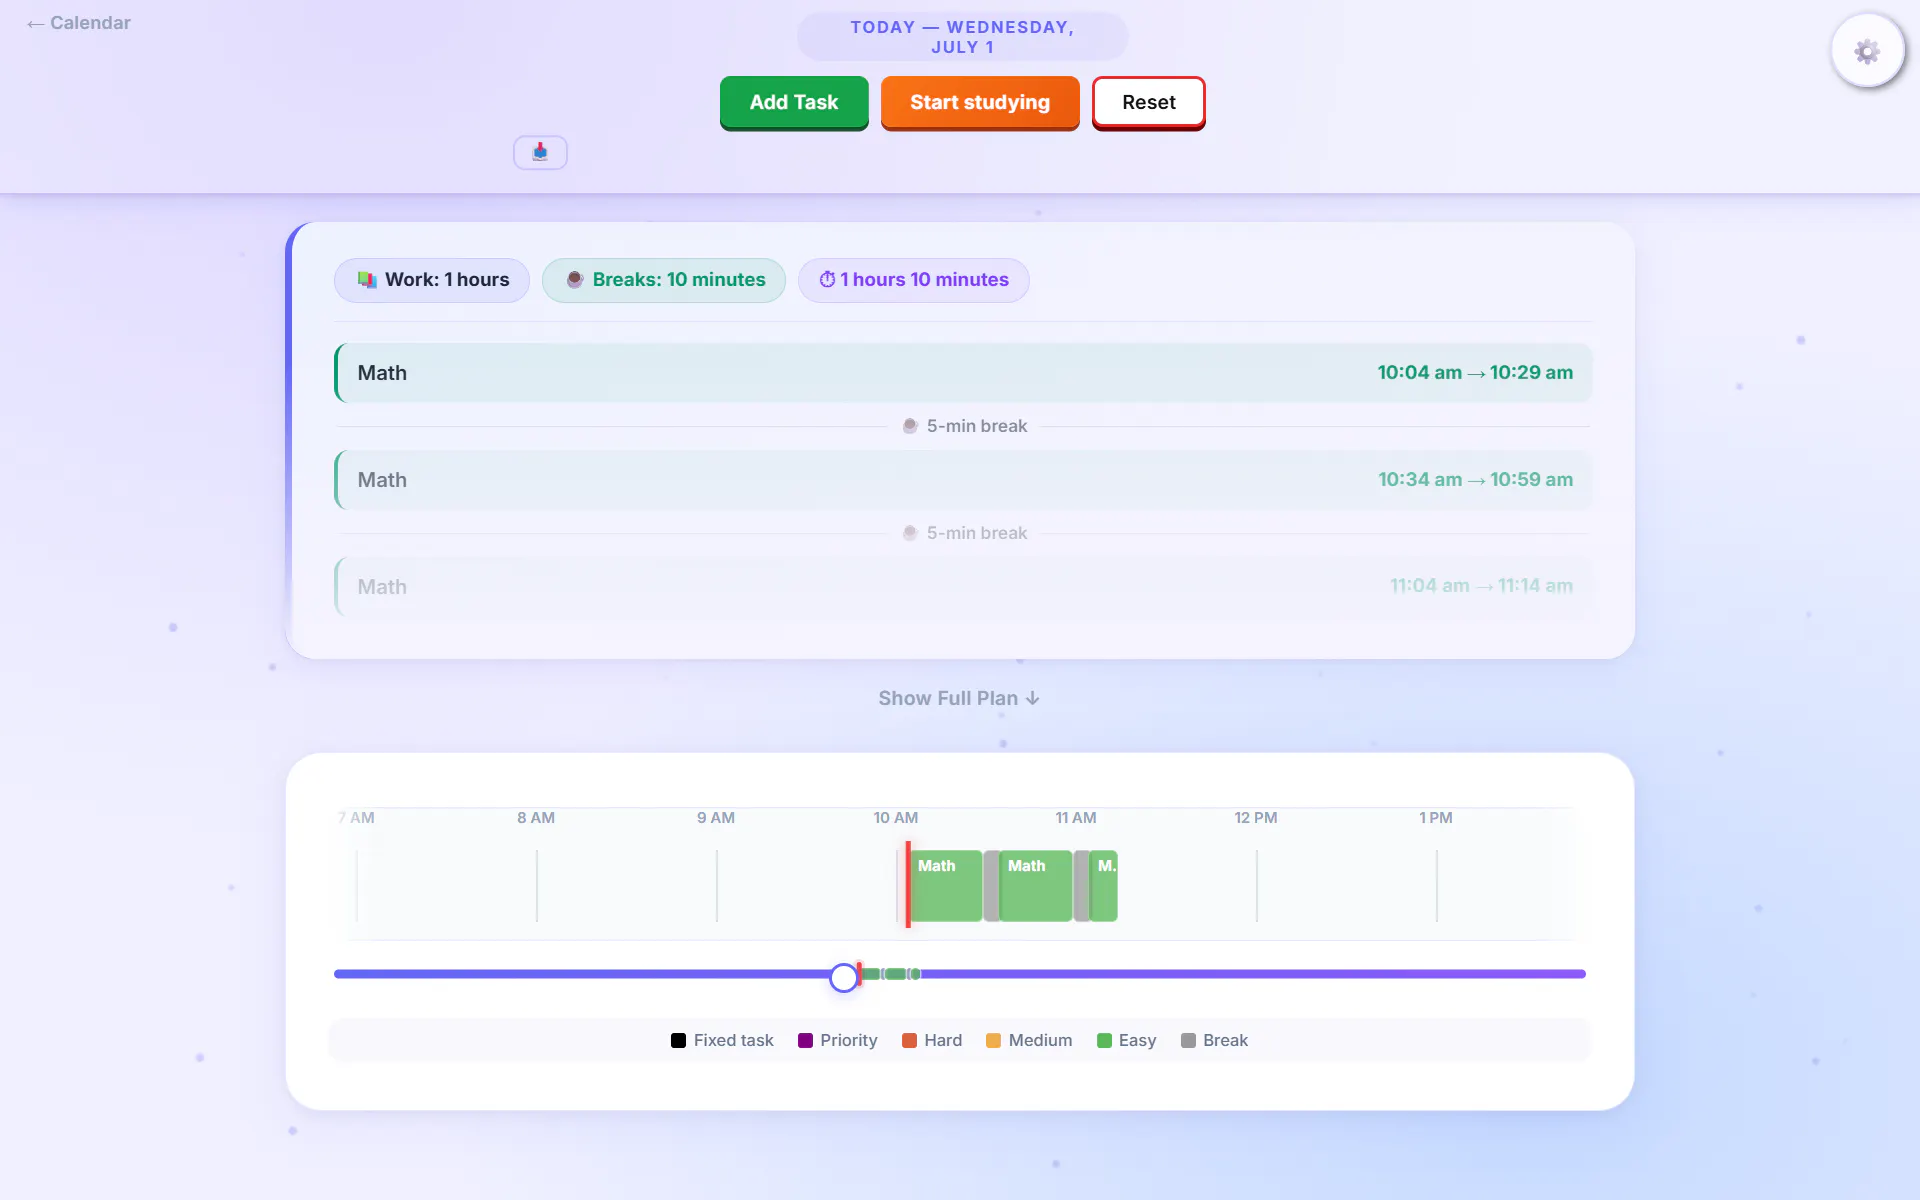This screenshot has height=1200, width=1920.
Task: Click the Add Task button
Action: pos(794,102)
